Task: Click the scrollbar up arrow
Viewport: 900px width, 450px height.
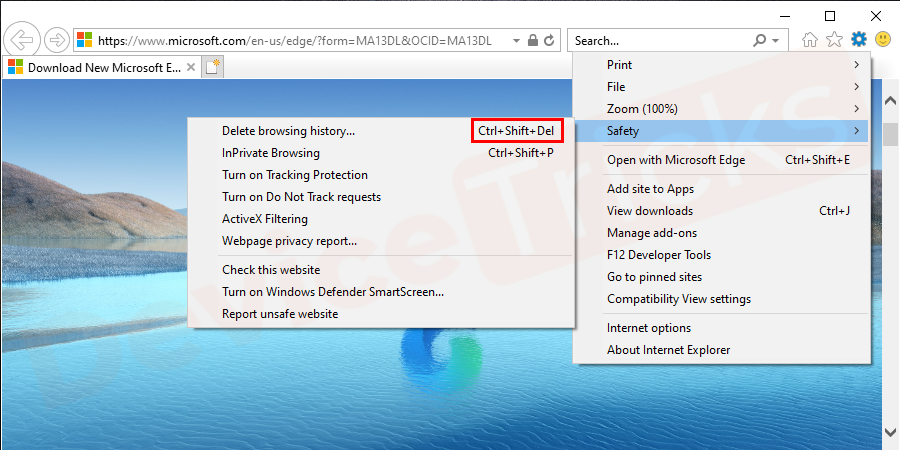Action: [x=890, y=100]
